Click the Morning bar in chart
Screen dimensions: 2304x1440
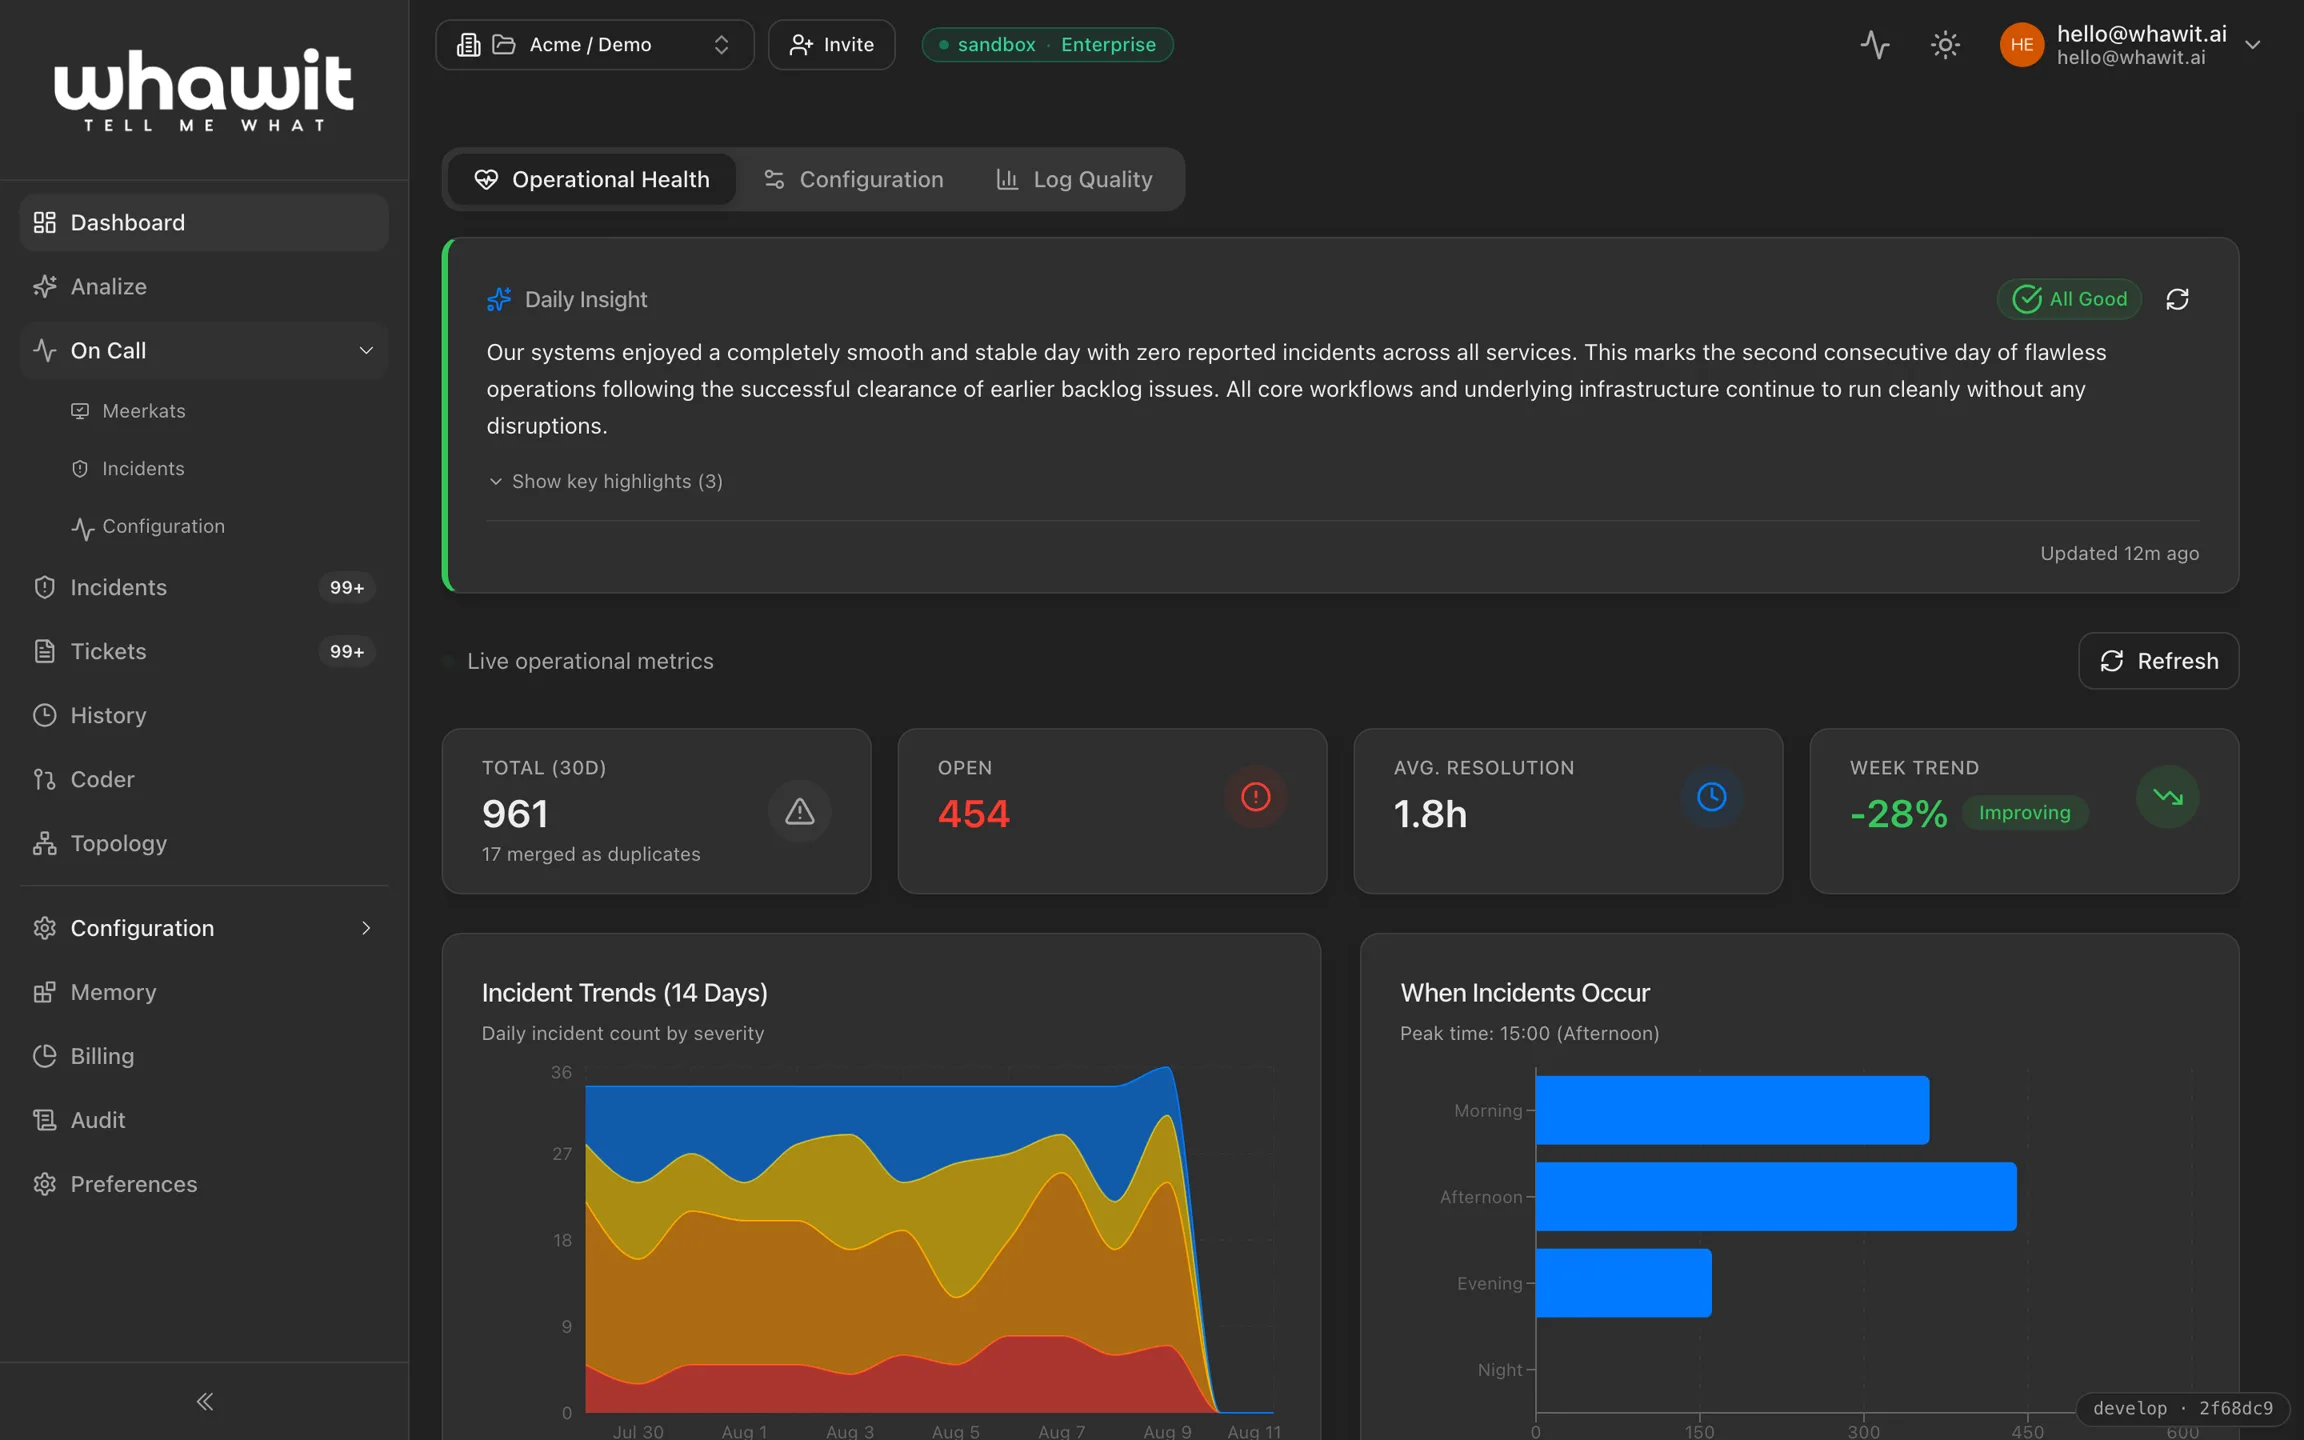tap(1732, 1110)
